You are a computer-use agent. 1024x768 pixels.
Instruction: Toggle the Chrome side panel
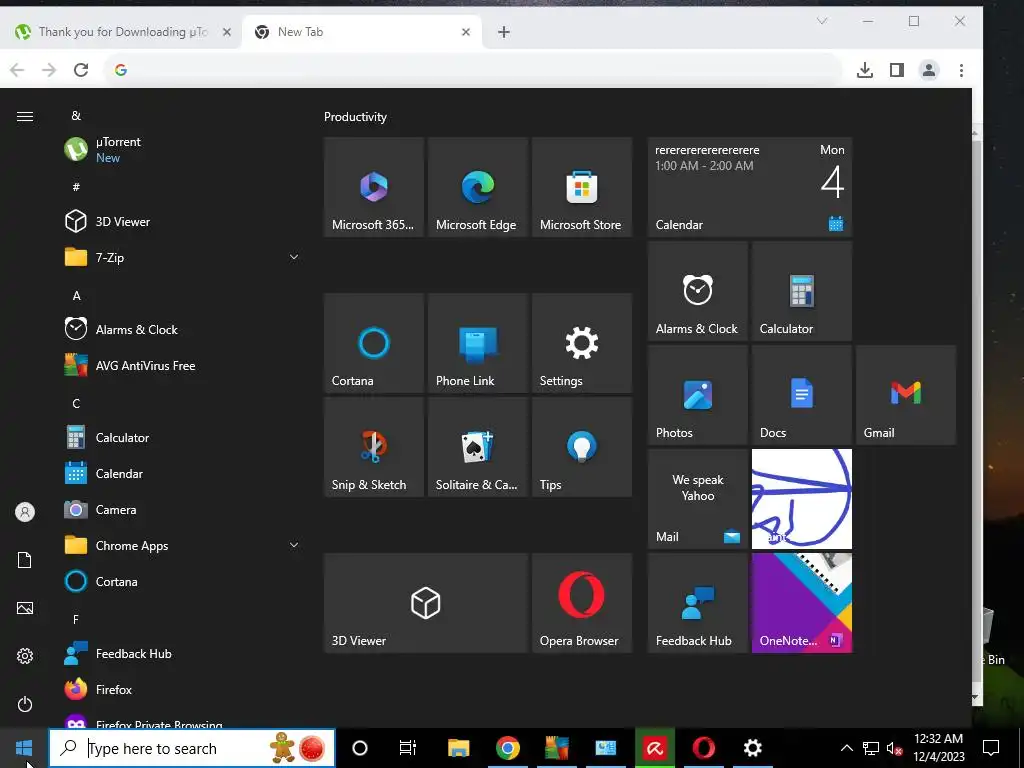click(x=897, y=70)
